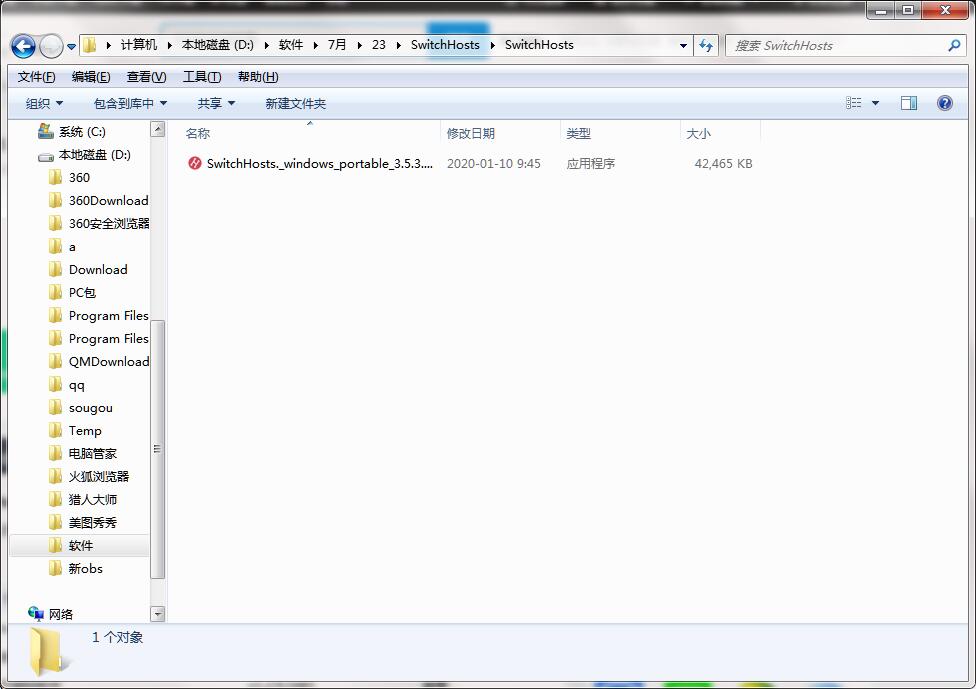
Task: Click 7月 in the address breadcrumb
Action: pyautogui.click(x=337, y=45)
